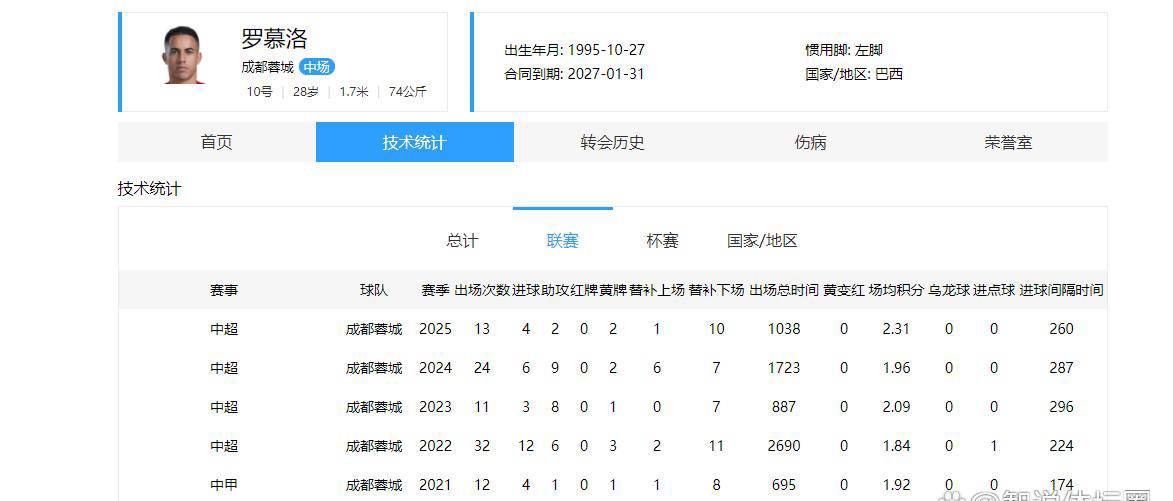Click the player portrait photo
1173x501 pixels.
click(x=182, y=56)
